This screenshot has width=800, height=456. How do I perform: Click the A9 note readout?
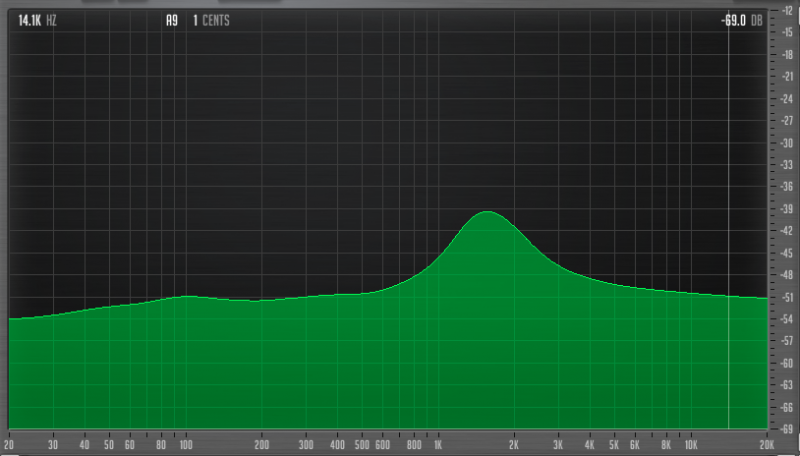pos(172,19)
